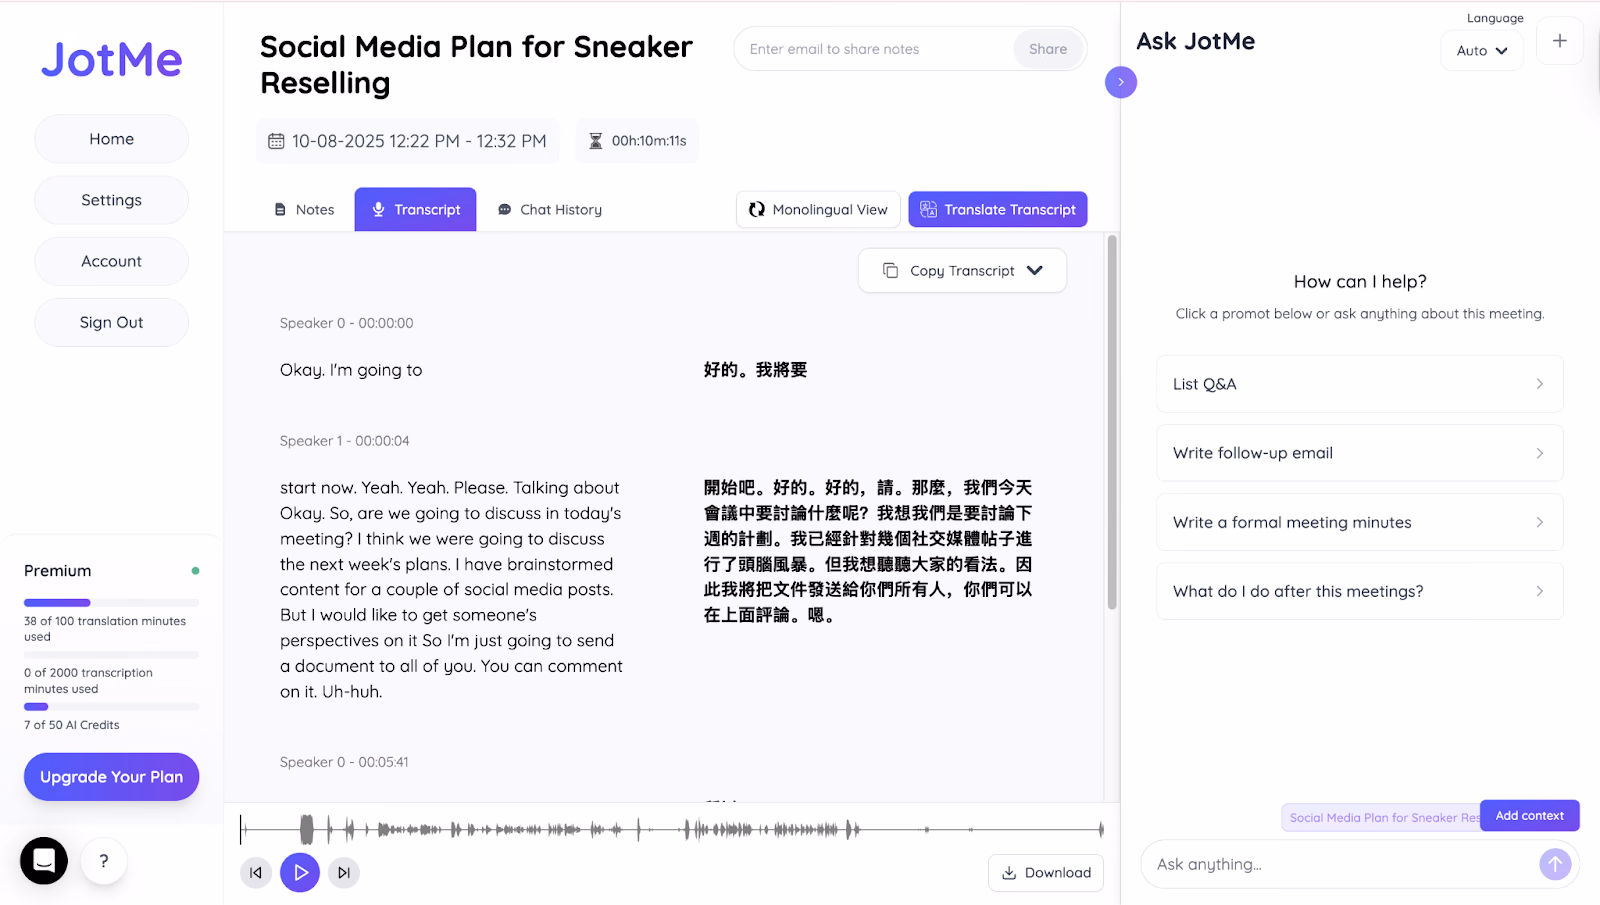Screen dimensions: 1600x905
Task: Send the Ask anything message
Action: point(1555,864)
